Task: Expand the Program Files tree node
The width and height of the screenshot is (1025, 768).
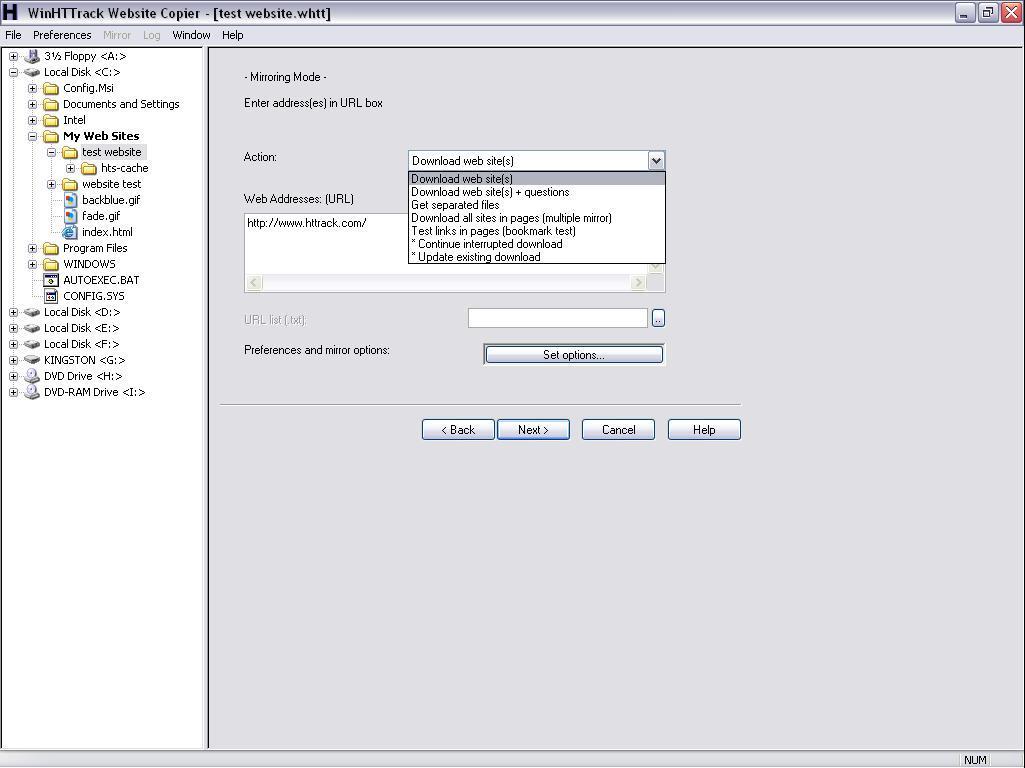Action: coord(32,248)
